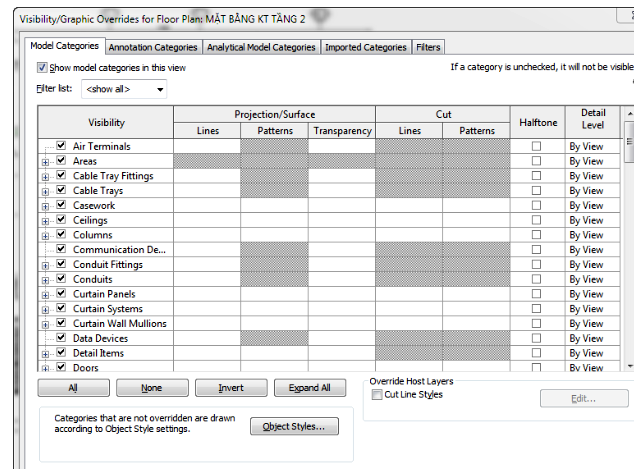
Task: Open the Filter list dropdown
Action: [x=124, y=89]
